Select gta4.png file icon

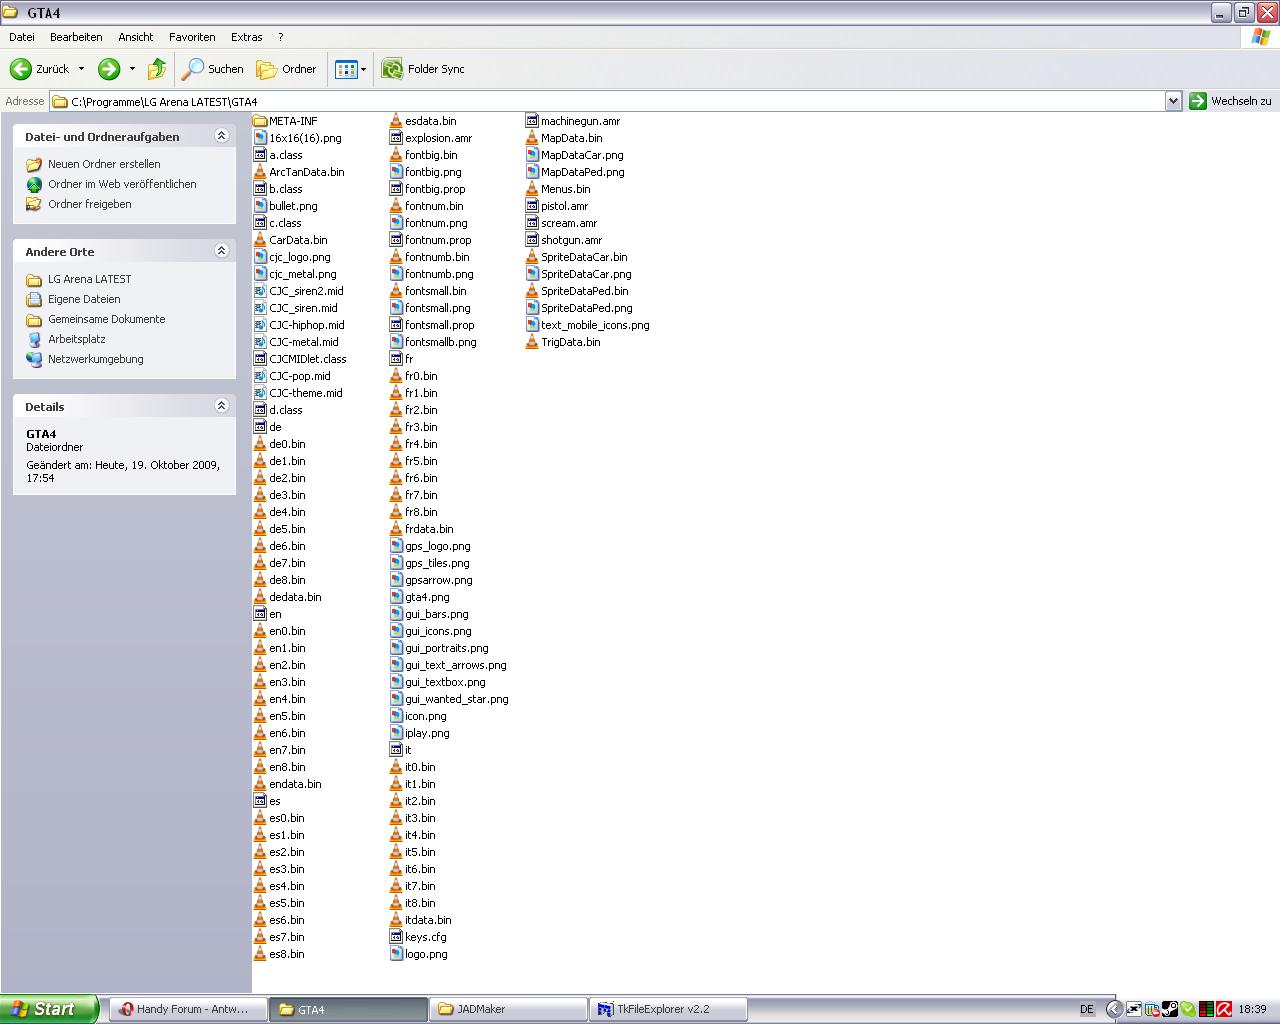coord(396,597)
